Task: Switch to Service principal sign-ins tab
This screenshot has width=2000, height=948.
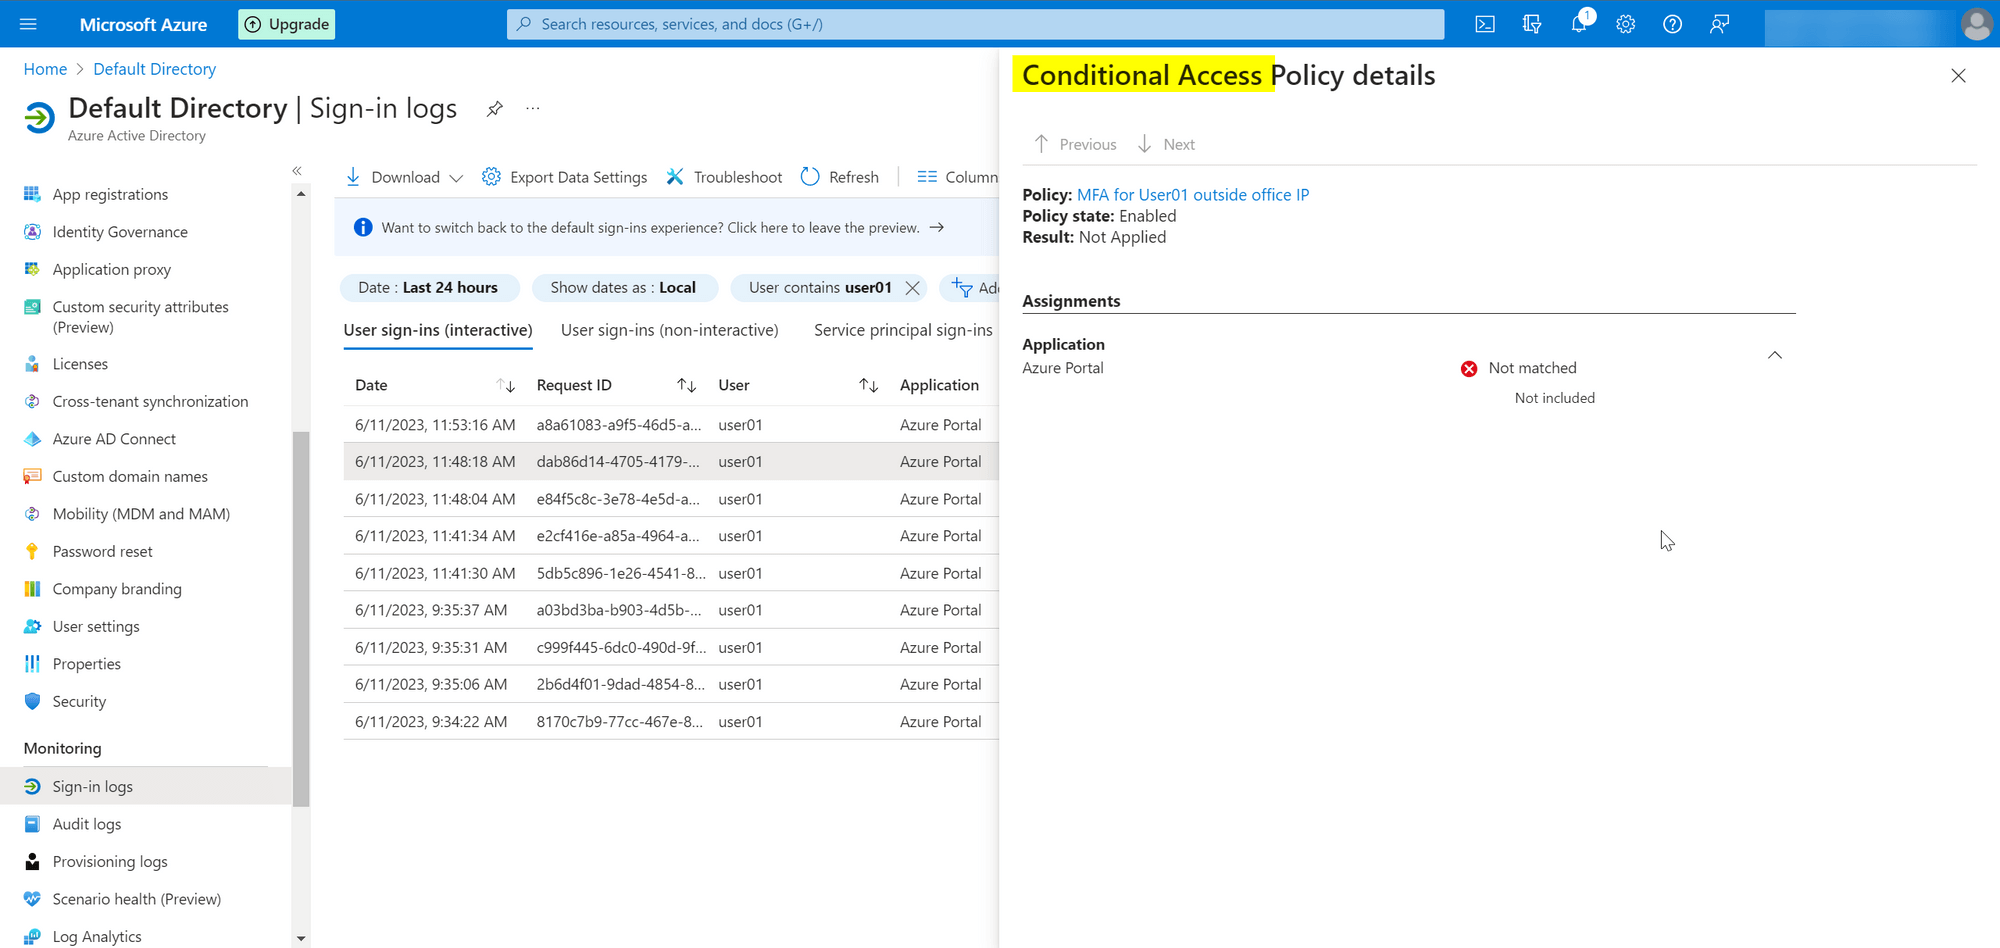Action: (902, 330)
